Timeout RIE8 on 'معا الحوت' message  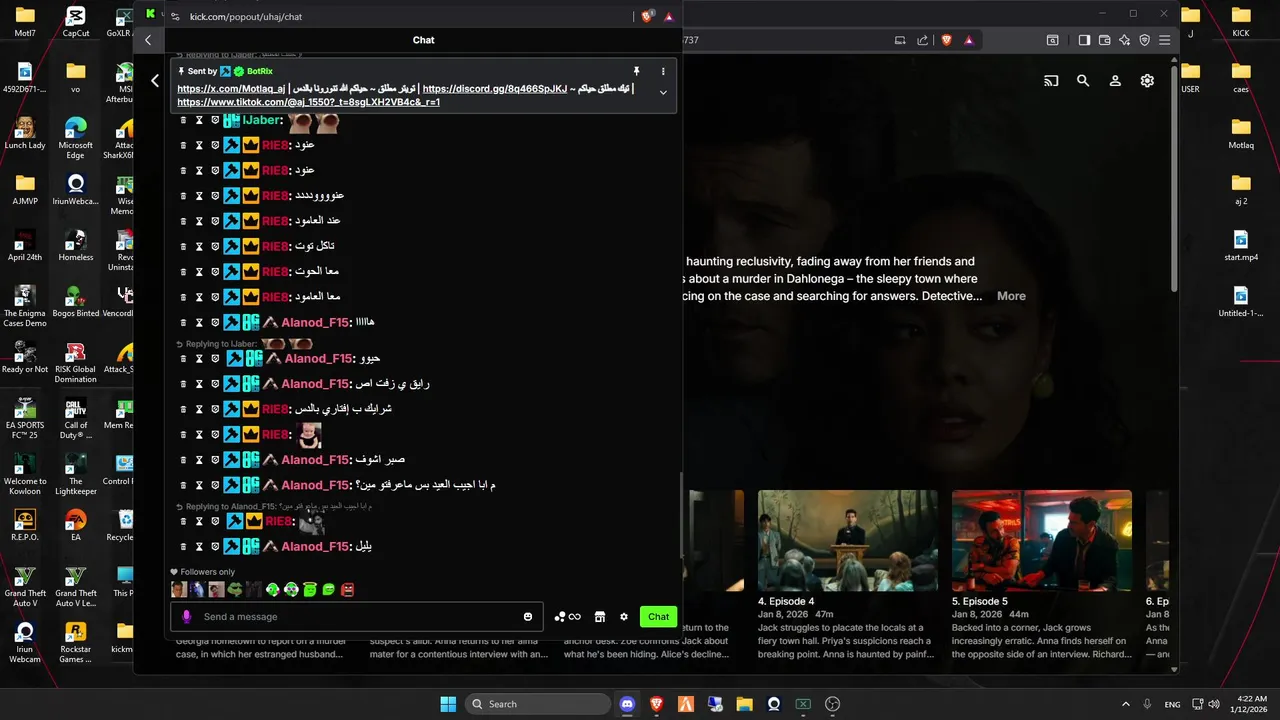point(199,272)
